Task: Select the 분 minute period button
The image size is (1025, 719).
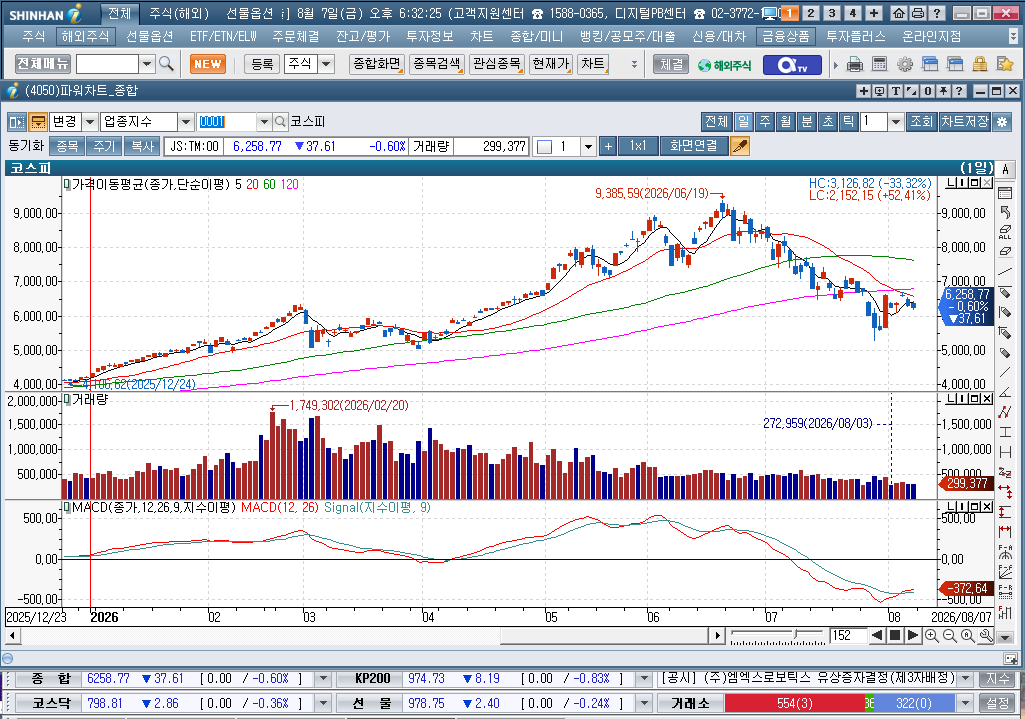Action: click(807, 122)
